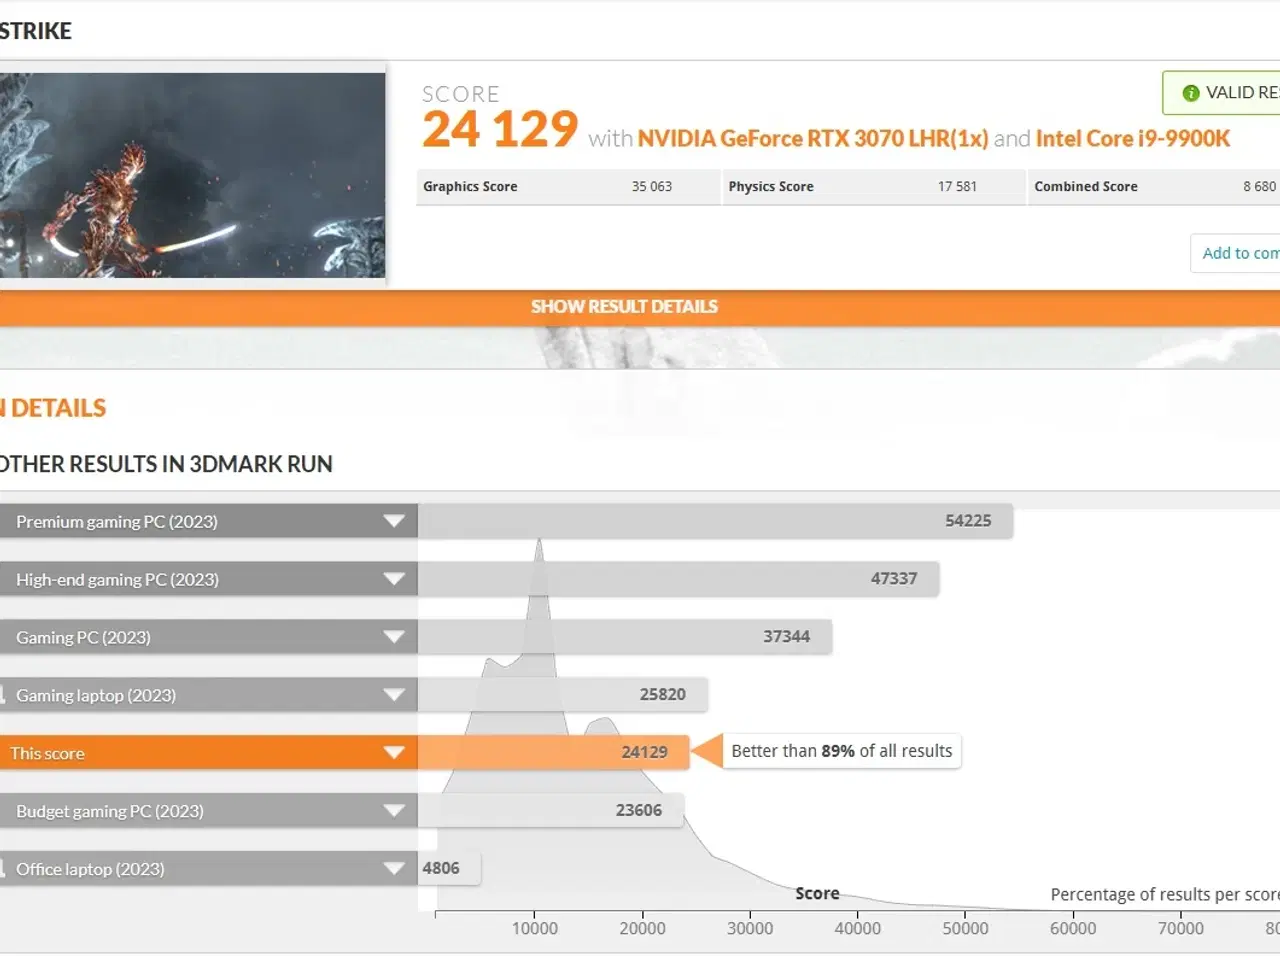Screen dimensions: 1280x960
Task: Click the 70000 tick on the score axis
Action: (x=1181, y=928)
